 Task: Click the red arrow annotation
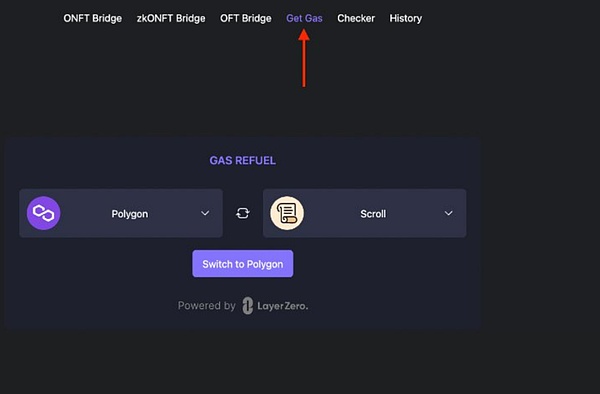pos(304,59)
